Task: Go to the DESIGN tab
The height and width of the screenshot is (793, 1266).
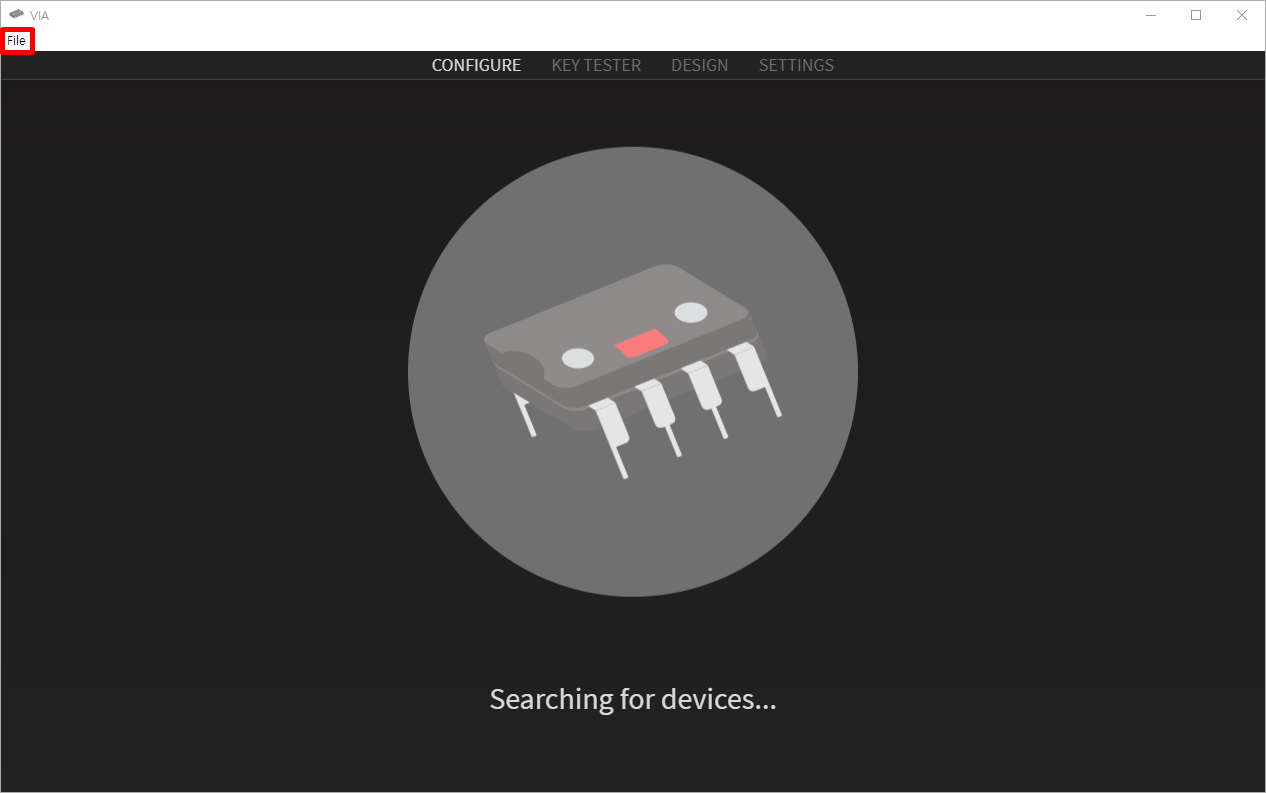Action: pos(700,65)
